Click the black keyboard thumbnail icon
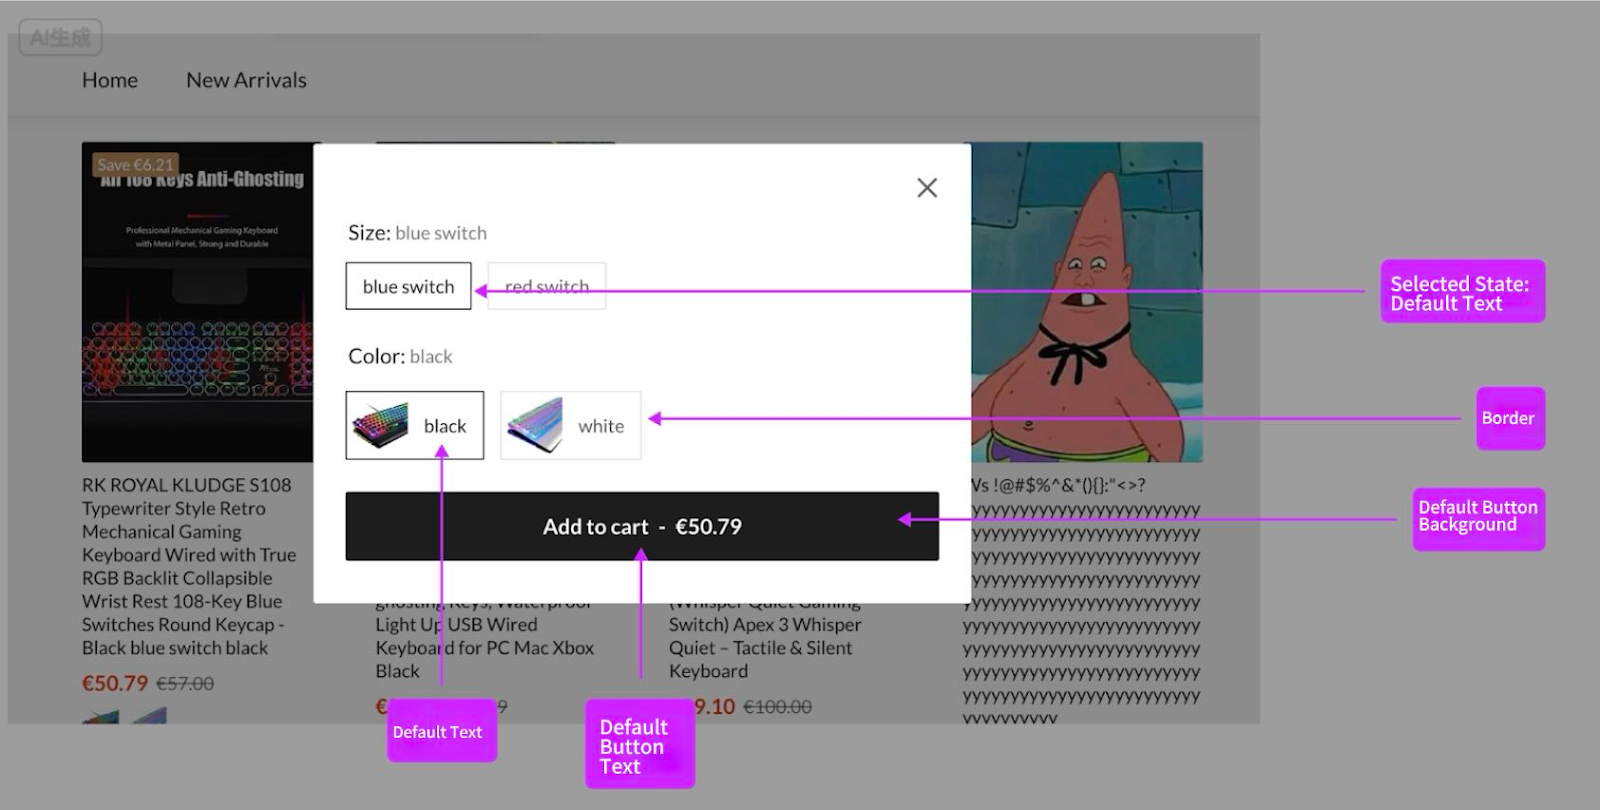The height and width of the screenshot is (810, 1600). (380, 426)
